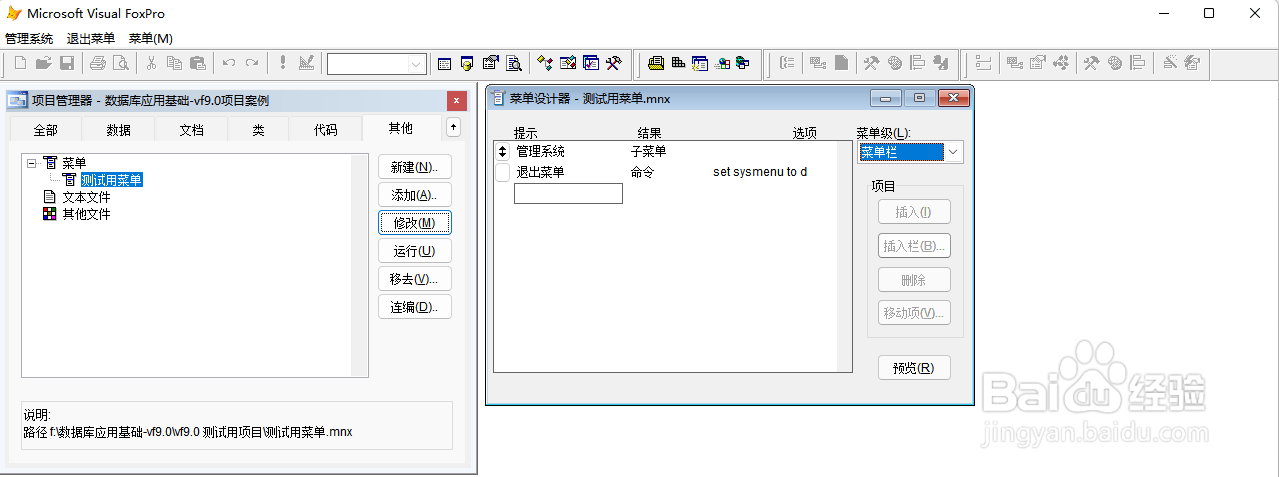Click the Modify Form ruler icon
The height and width of the screenshot is (477, 1279).
click(x=306, y=63)
